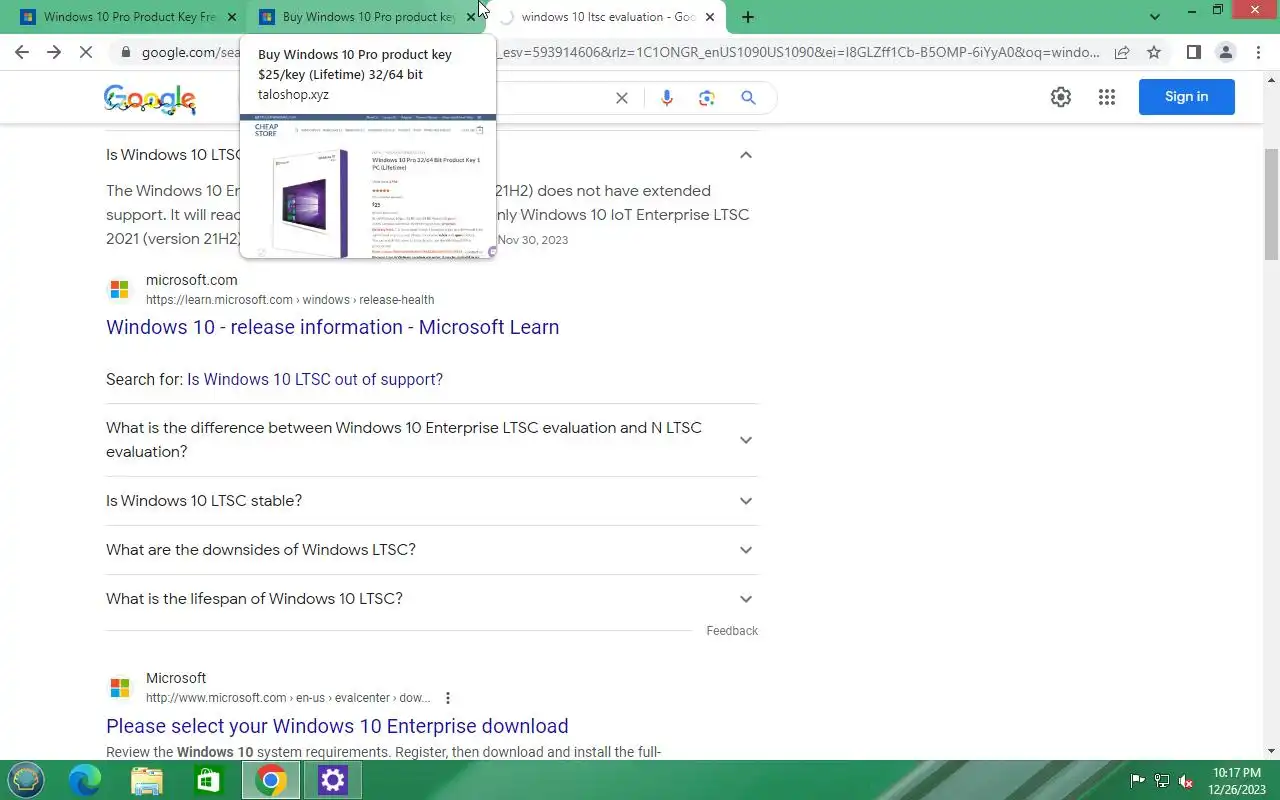Click the Nov 30, 2023 date text
1280x800 pixels.
[x=532, y=240]
